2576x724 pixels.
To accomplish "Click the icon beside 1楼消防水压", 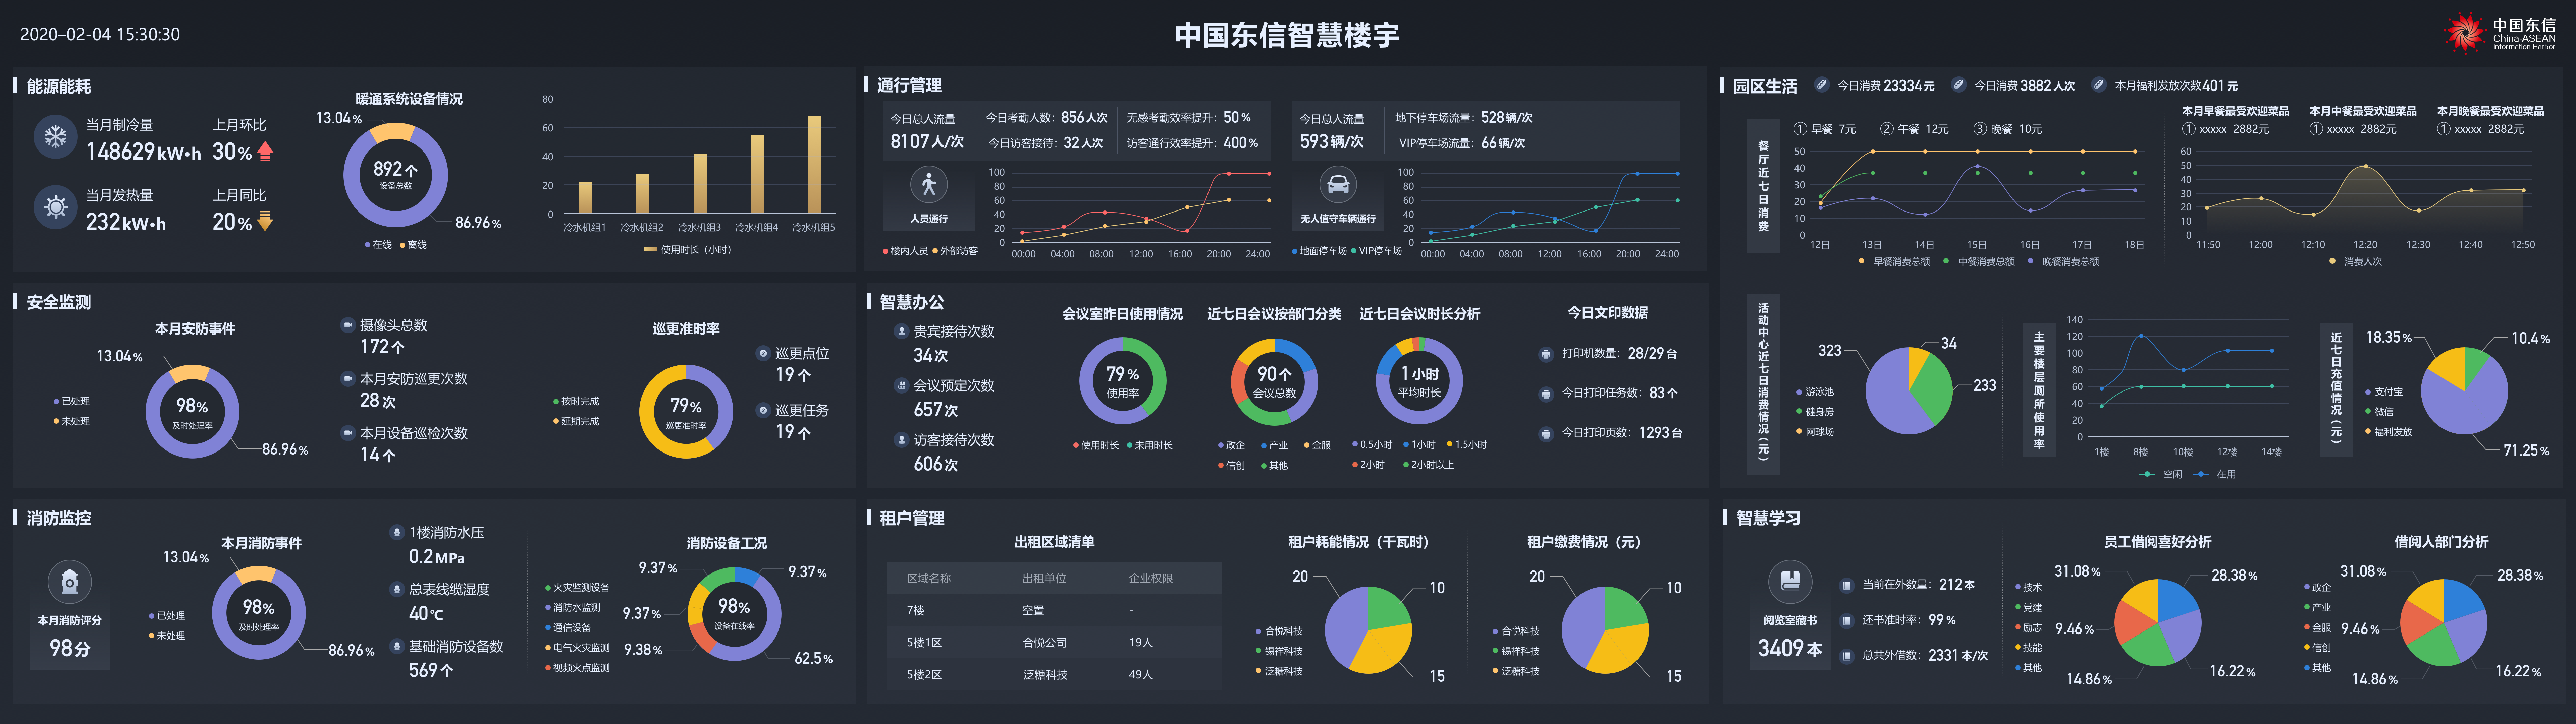I will pyautogui.click(x=397, y=532).
